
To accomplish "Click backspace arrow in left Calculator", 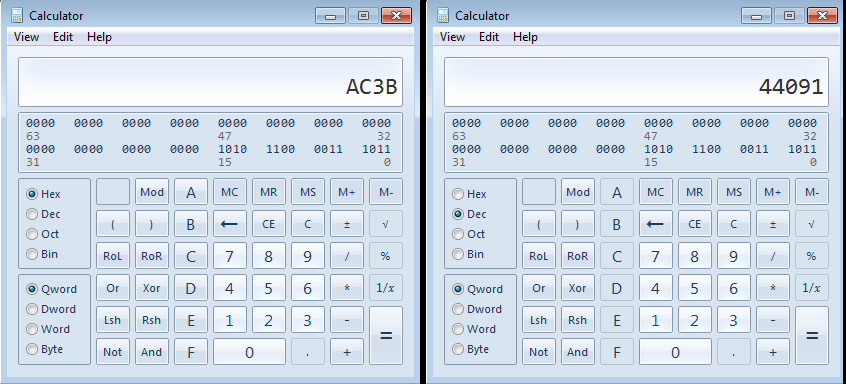I will [230, 224].
